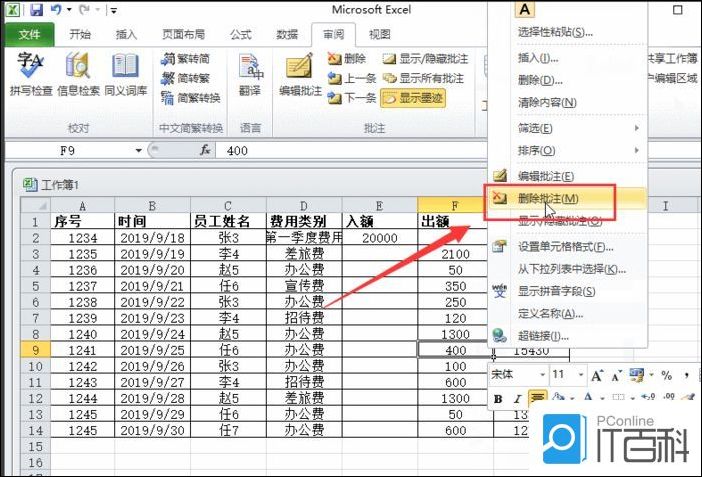Click the font color A swatch
The height and width of the screenshot is (477, 702).
tap(588, 397)
